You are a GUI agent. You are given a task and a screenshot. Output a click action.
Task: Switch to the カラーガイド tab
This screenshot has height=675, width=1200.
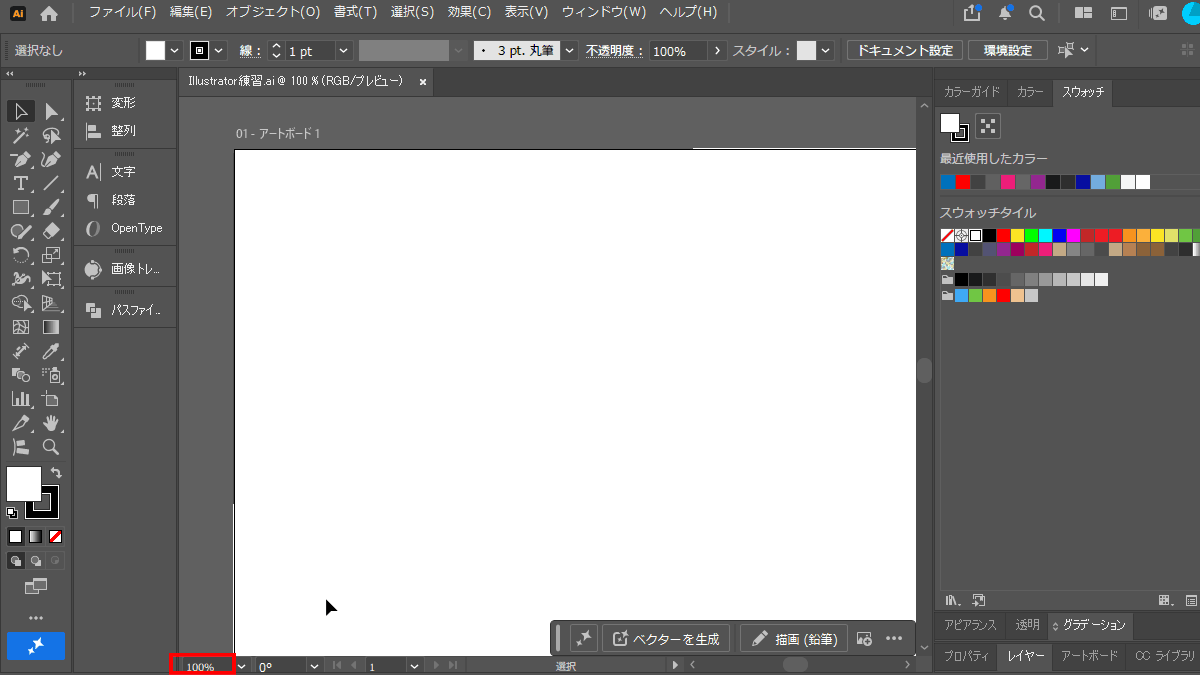coord(971,92)
